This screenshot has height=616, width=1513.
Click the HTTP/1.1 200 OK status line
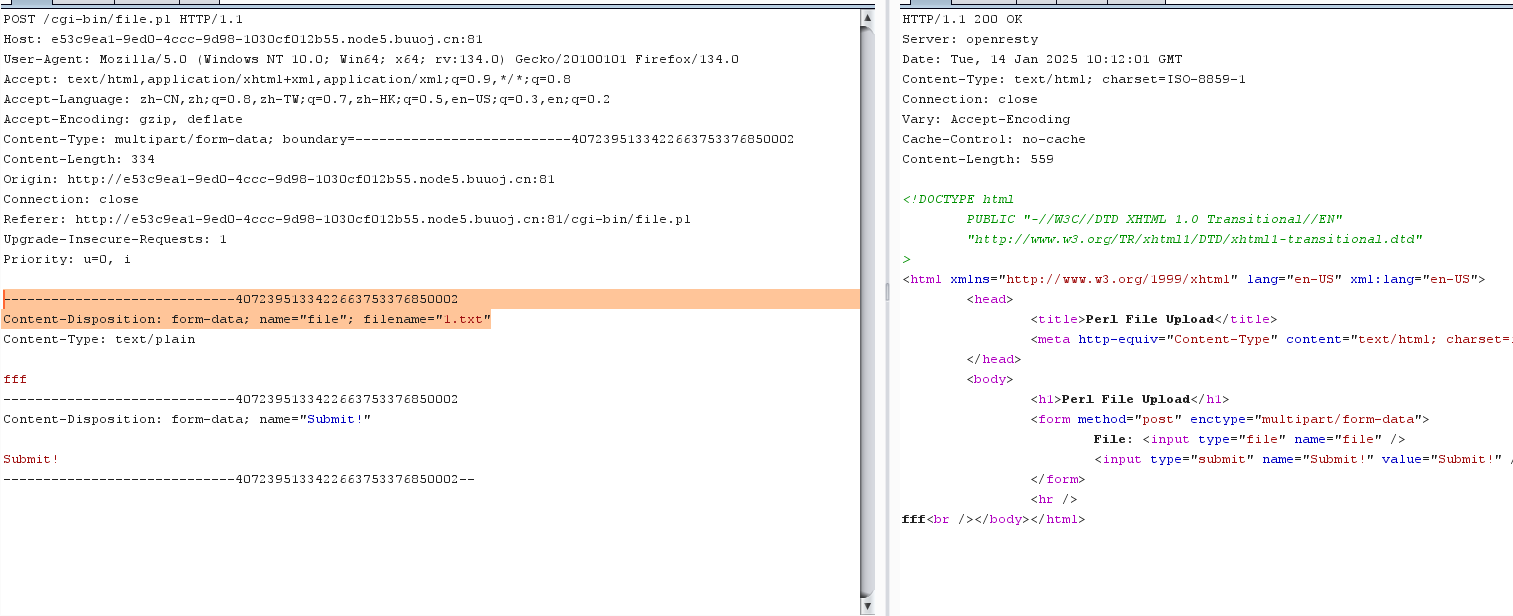click(x=962, y=19)
